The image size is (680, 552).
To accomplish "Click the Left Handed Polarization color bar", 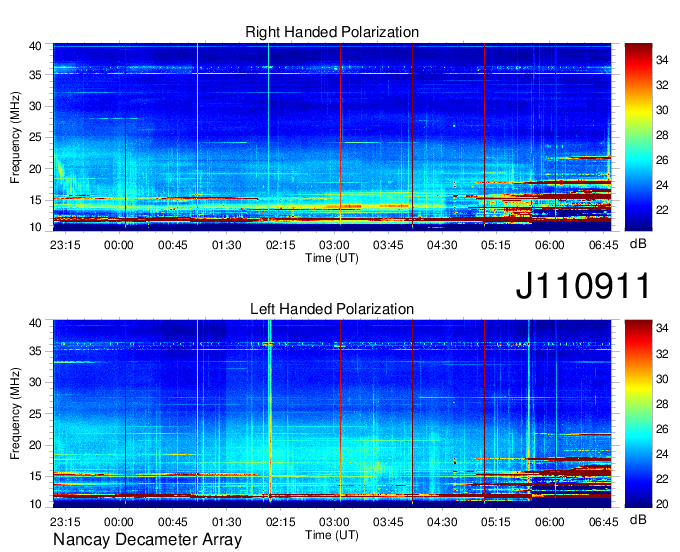I will pos(638,414).
